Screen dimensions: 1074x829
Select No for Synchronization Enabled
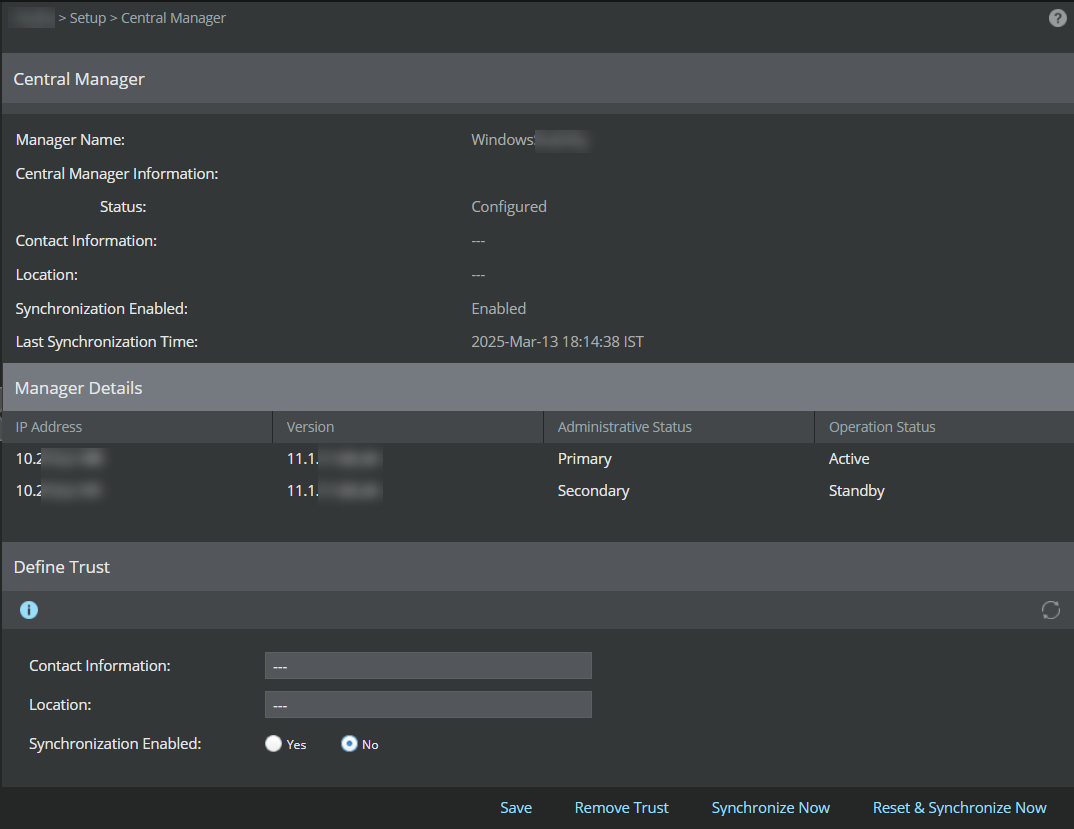[x=349, y=743]
